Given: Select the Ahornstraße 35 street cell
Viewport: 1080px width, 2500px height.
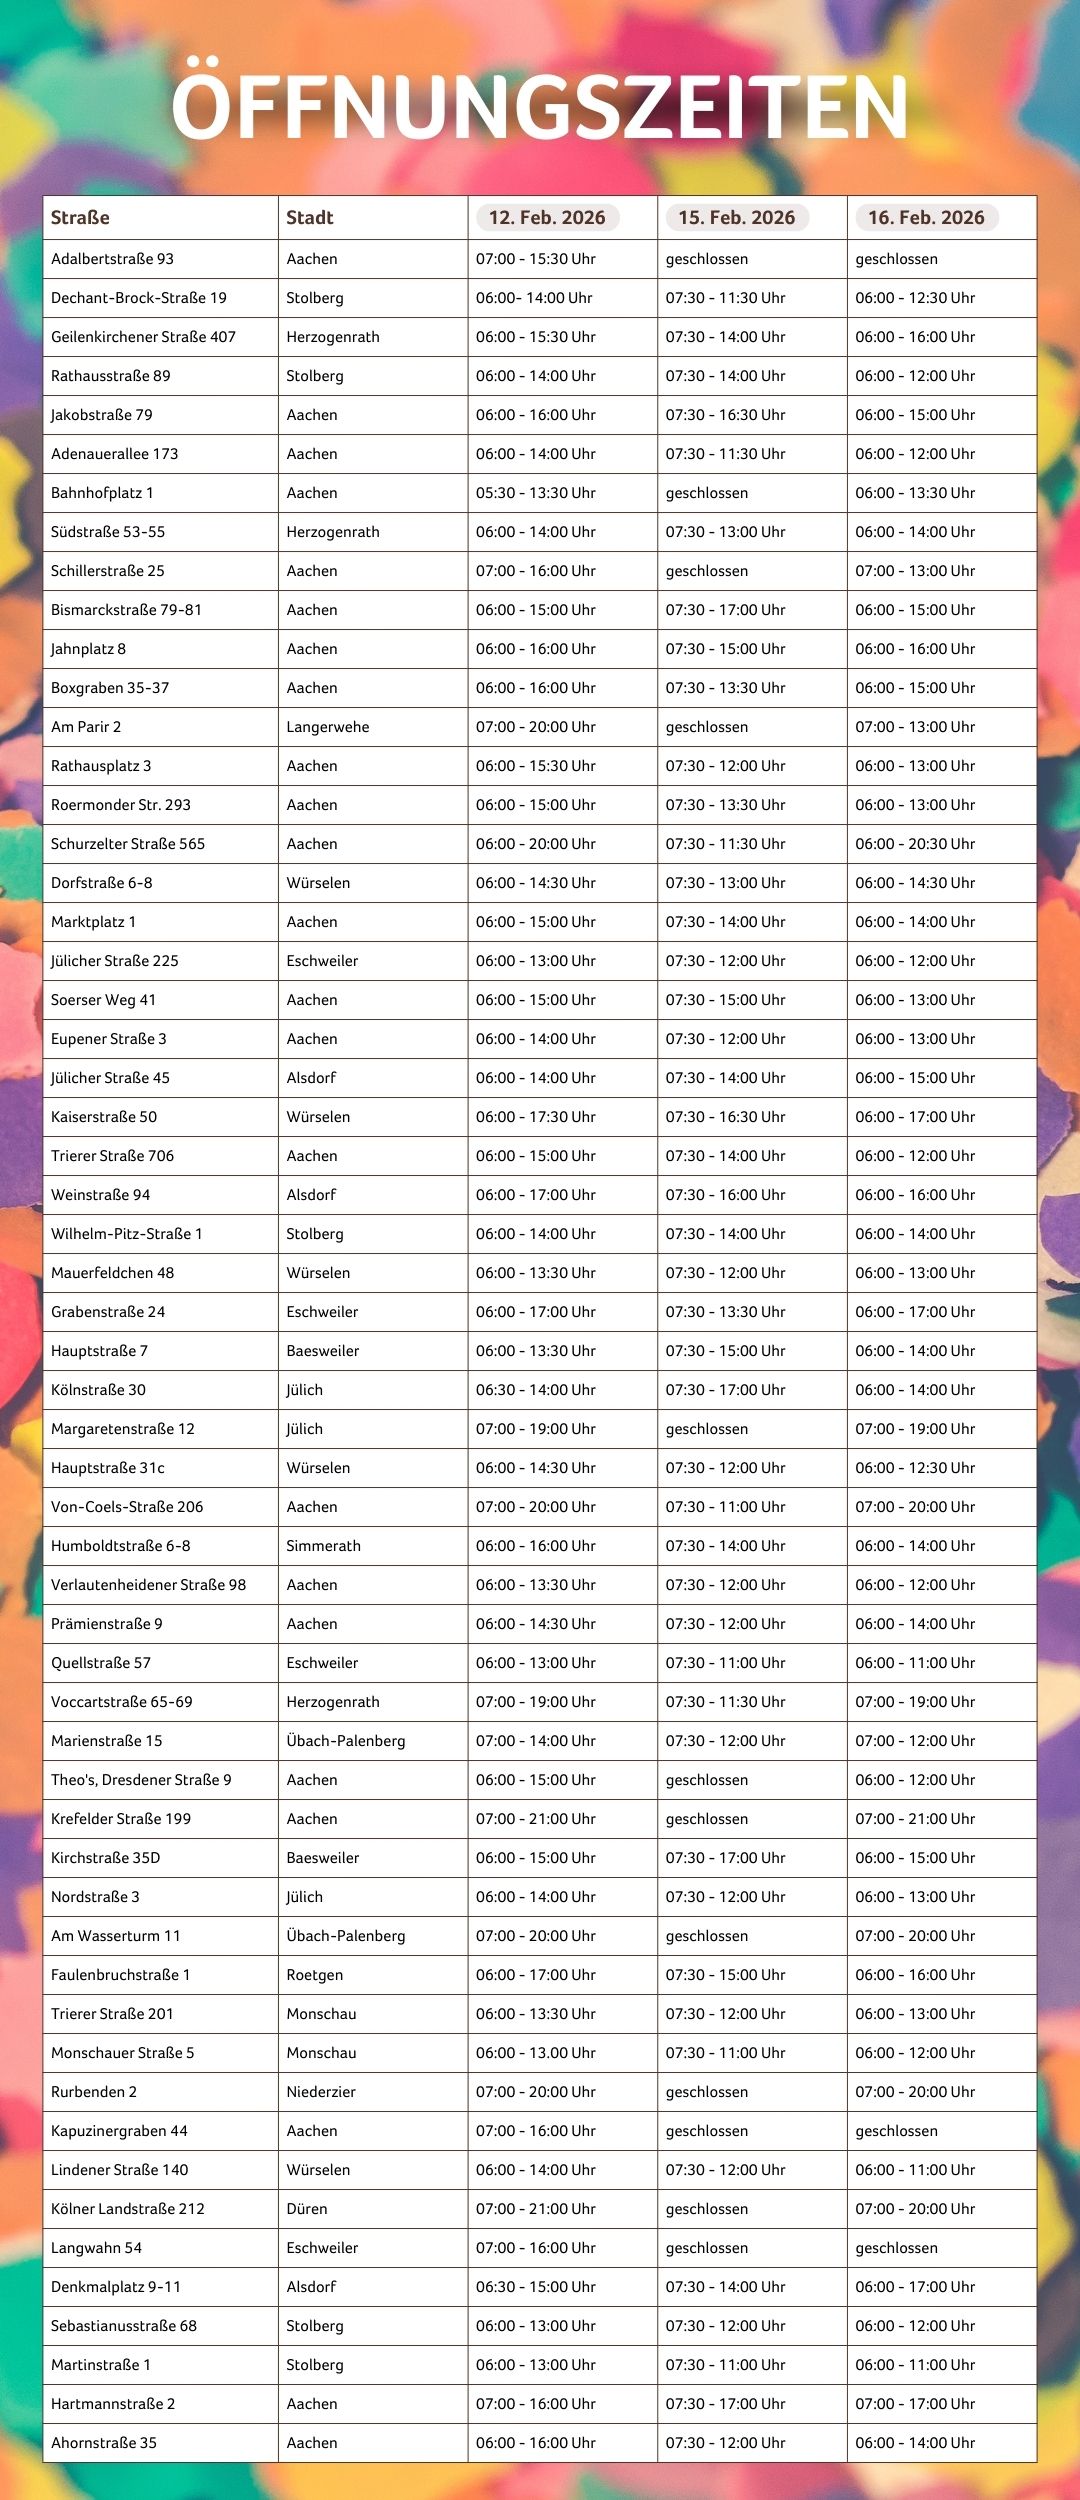Looking at the screenshot, I should point(104,2443).
